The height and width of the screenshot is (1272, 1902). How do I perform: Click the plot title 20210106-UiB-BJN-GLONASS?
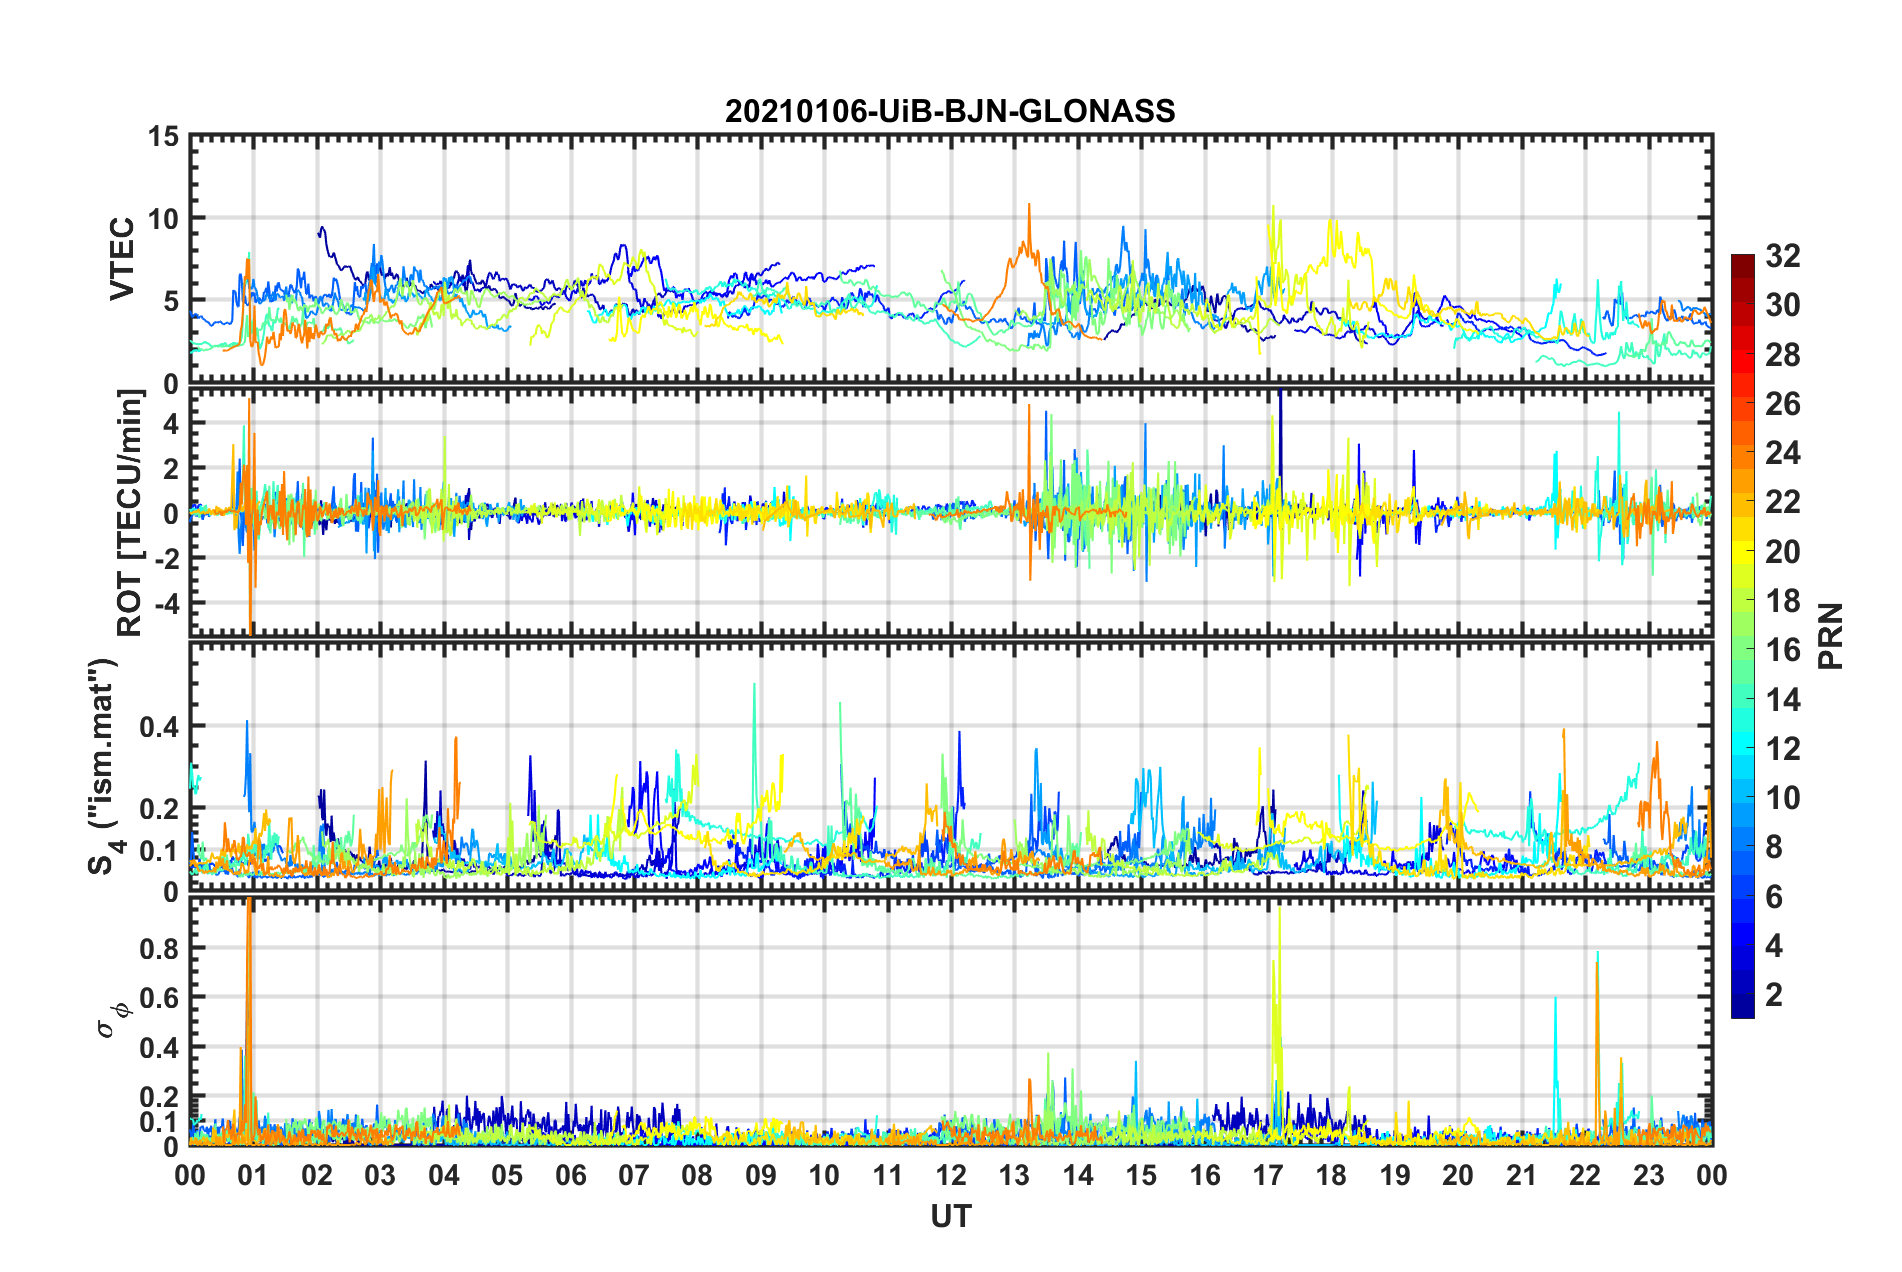coord(950,111)
